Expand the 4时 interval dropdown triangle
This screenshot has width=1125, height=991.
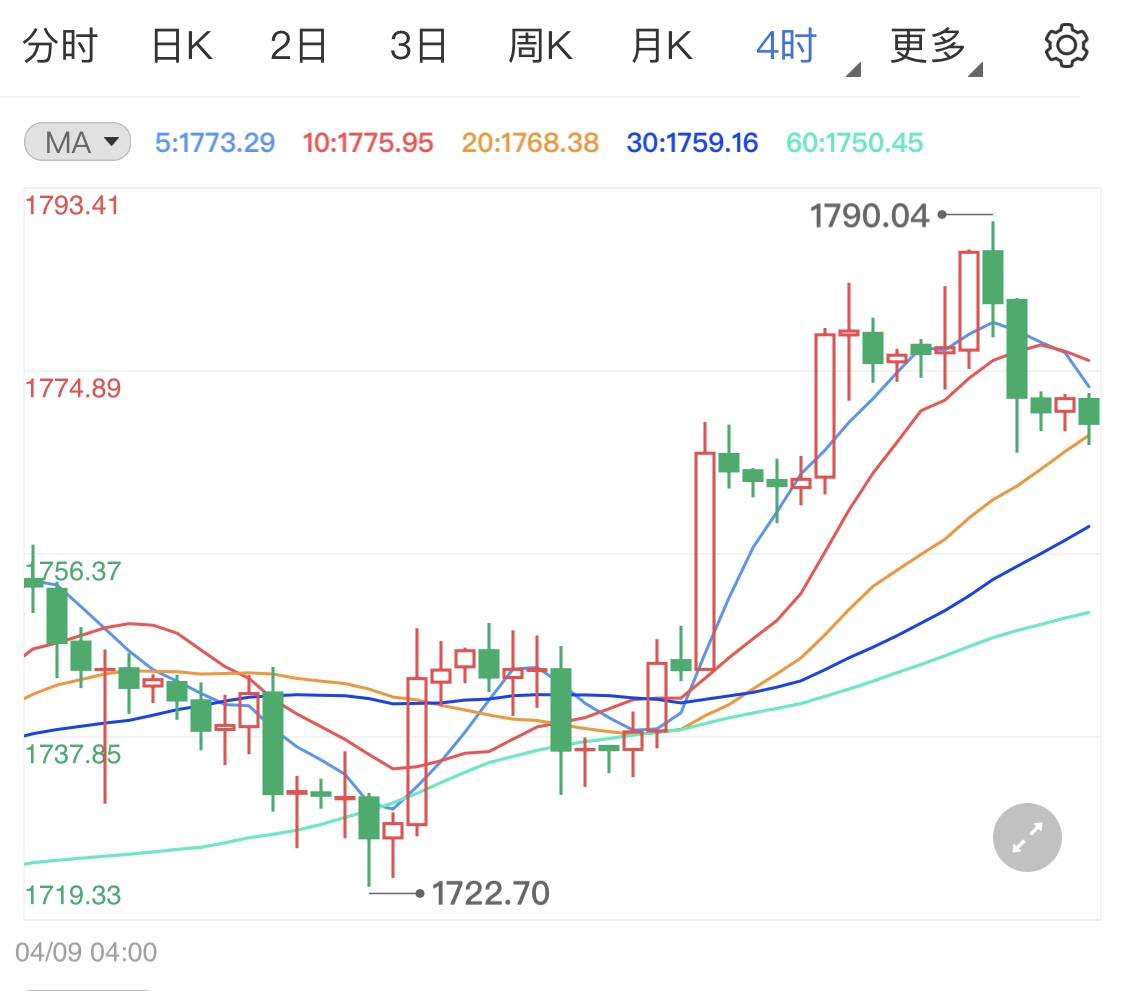point(853,70)
